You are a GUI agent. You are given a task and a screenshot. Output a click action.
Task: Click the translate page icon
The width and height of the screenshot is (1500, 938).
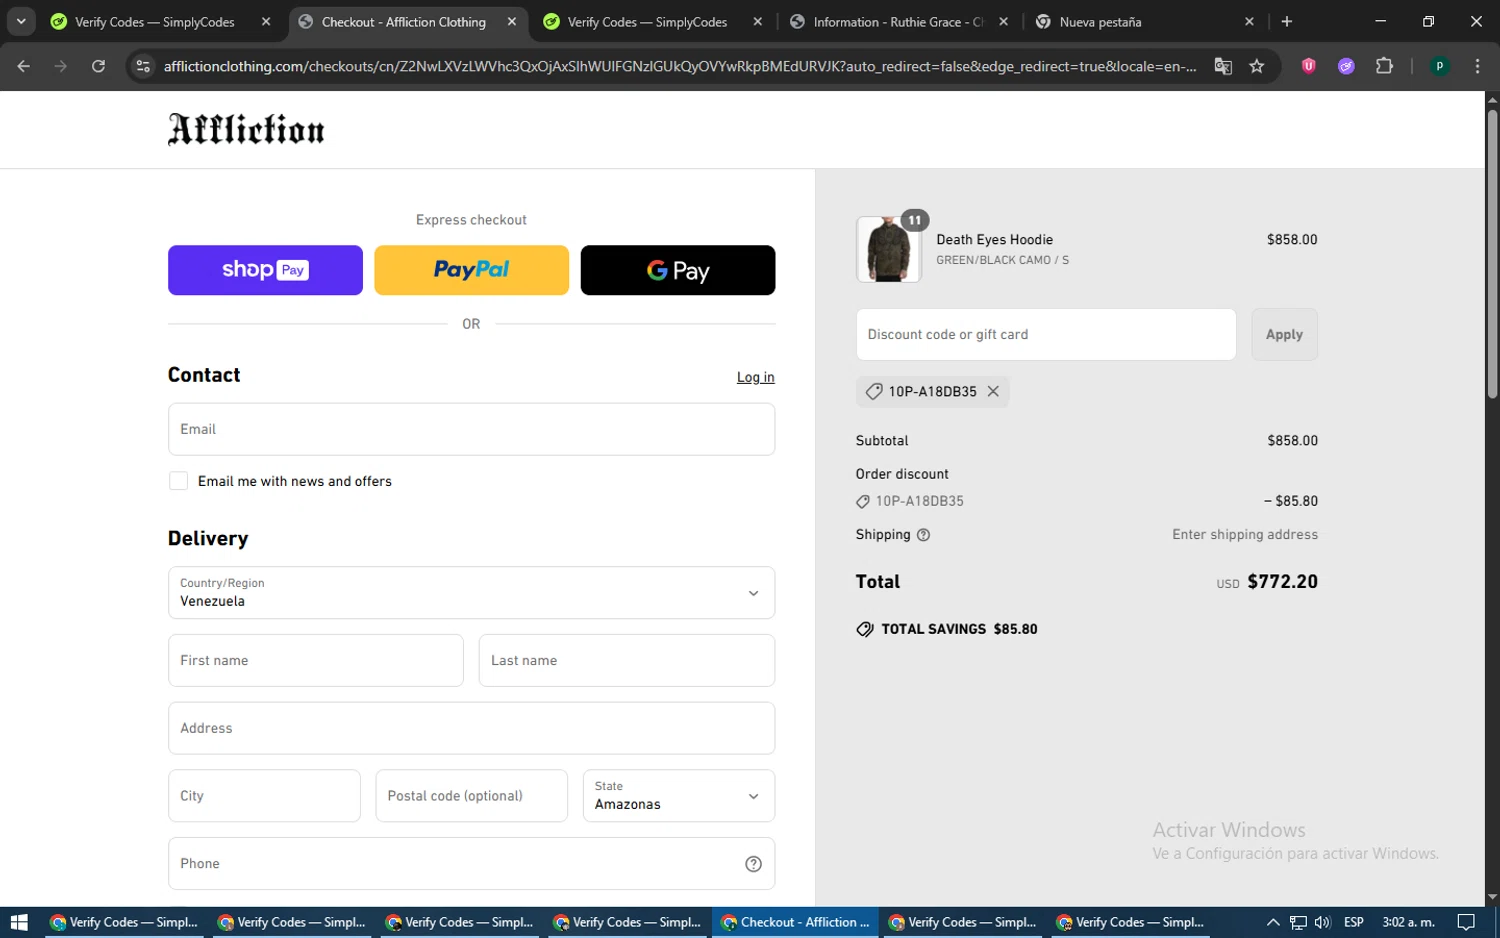coord(1223,66)
